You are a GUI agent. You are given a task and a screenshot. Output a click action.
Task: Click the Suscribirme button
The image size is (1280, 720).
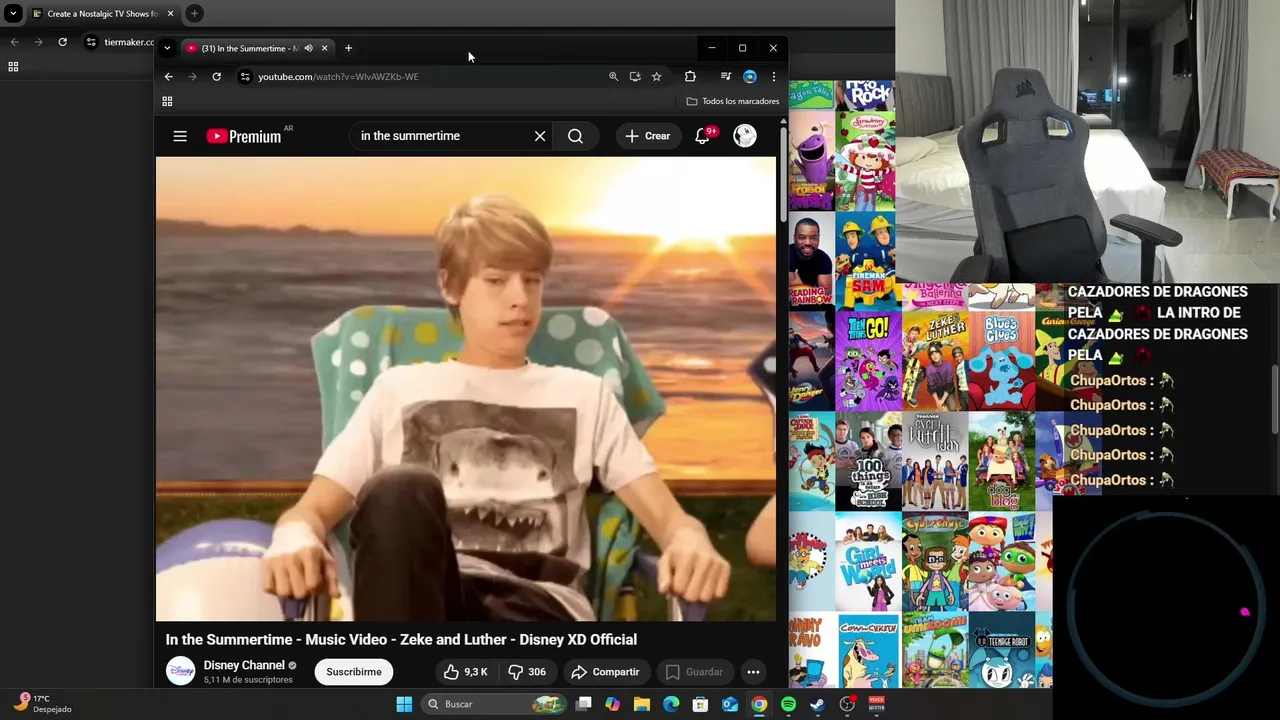pyautogui.click(x=354, y=672)
